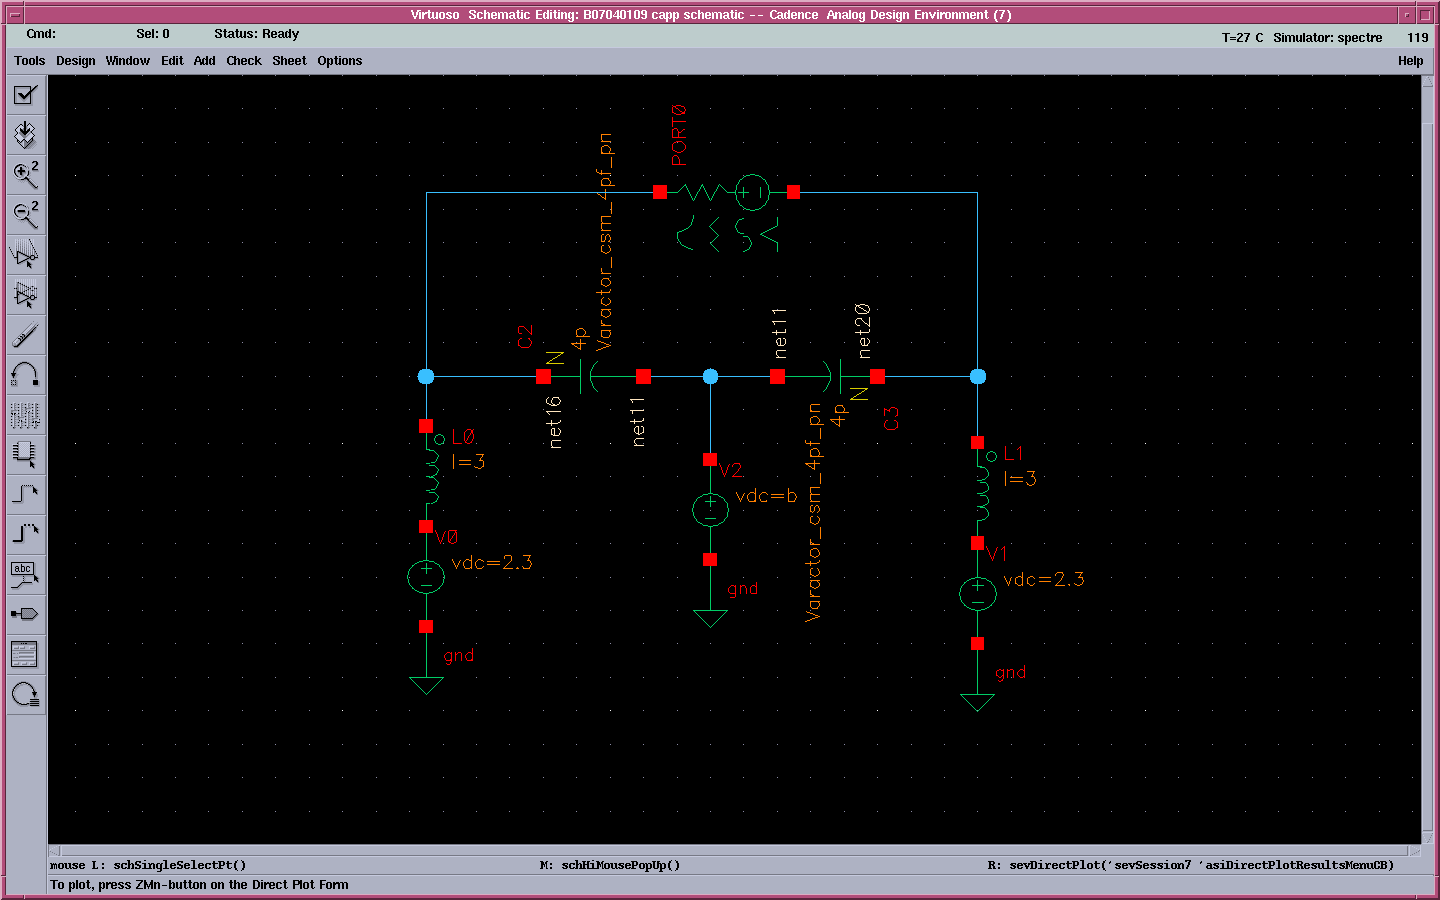
Task: Click the 'vdc=2.3' label beside V1
Action: pyautogui.click(x=1044, y=580)
